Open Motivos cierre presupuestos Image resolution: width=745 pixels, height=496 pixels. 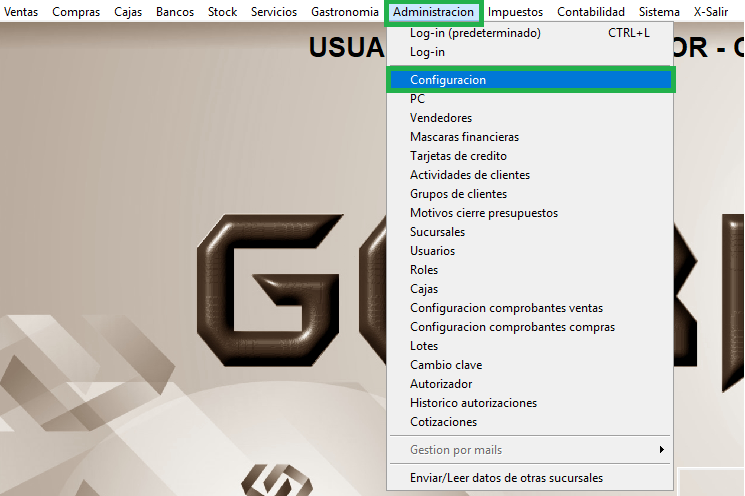tap(531, 213)
